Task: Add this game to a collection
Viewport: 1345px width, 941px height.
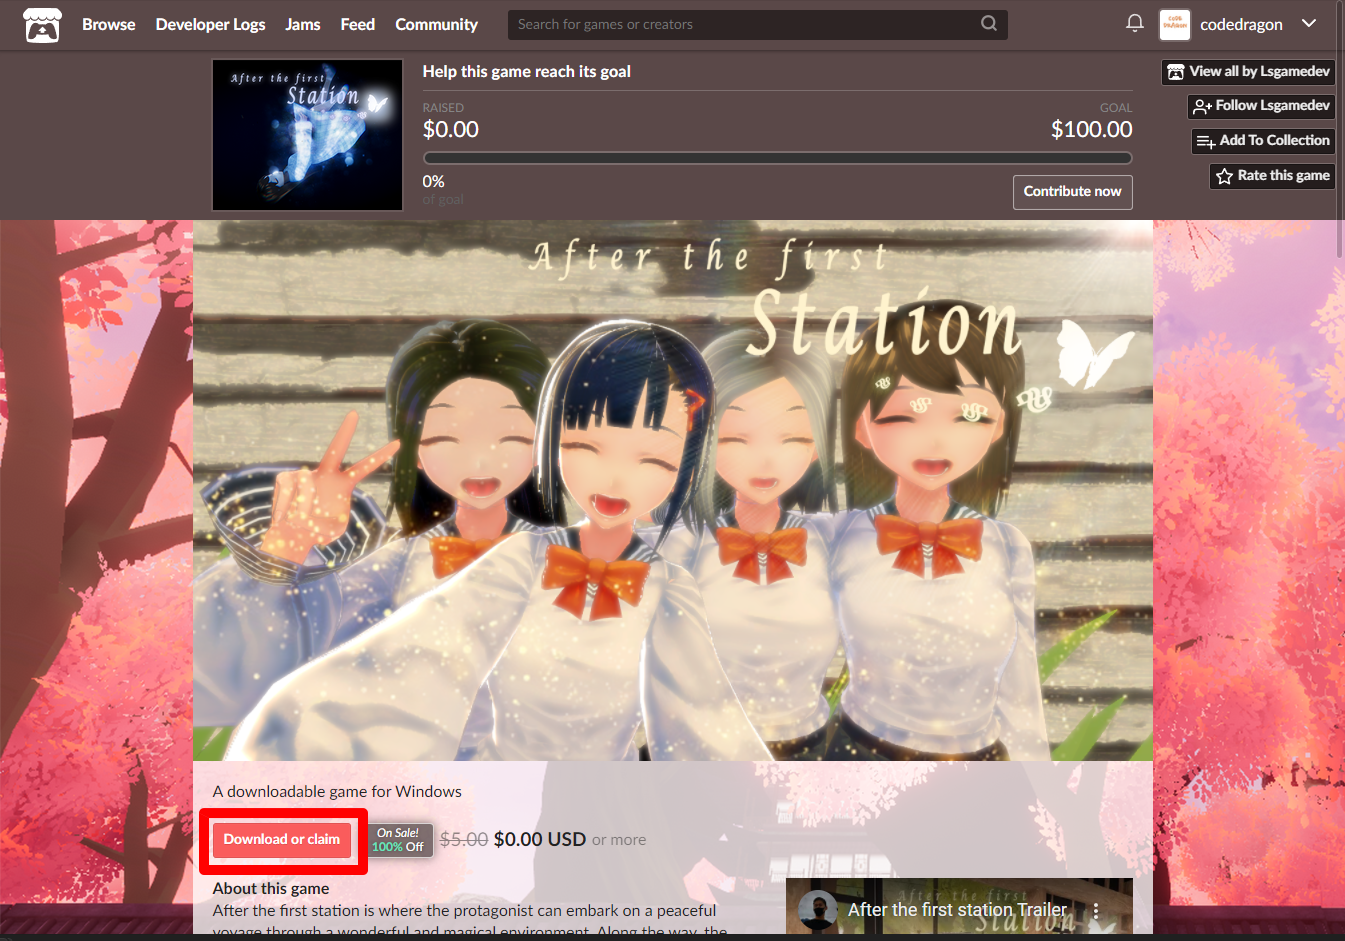Action: pyautogui.click(x=1263, y=141)
